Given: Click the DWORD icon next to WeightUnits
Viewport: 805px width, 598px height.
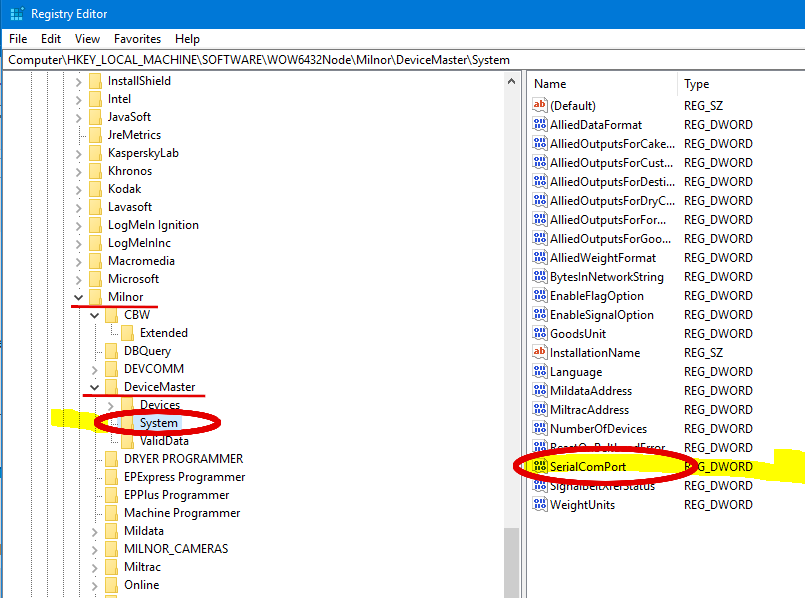Looking at the screenshot, I should [540, 504].
